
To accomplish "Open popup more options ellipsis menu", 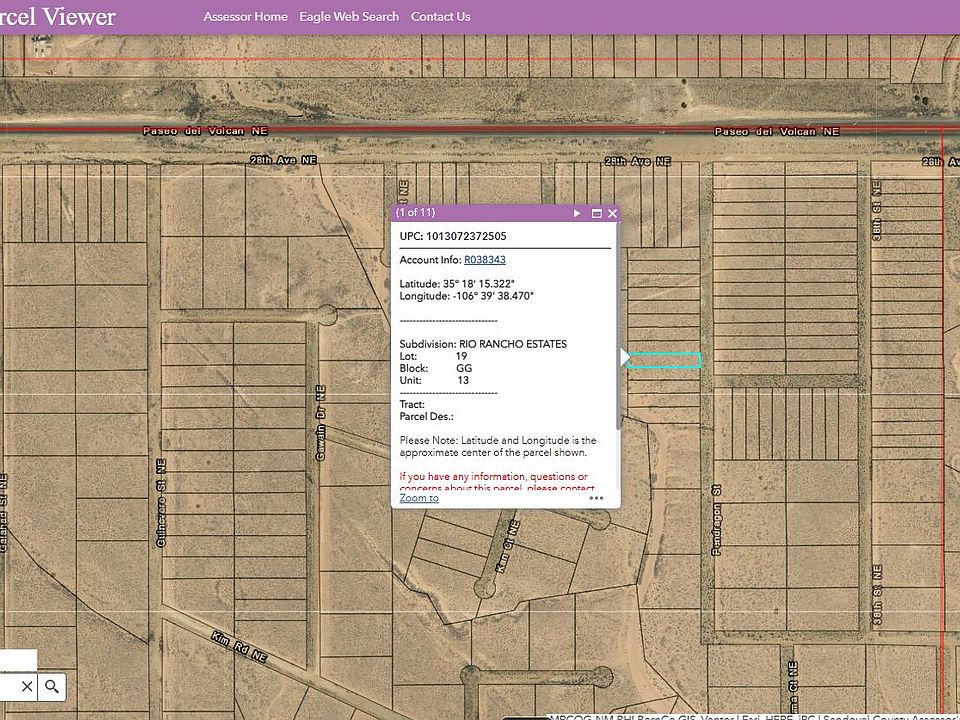I will pos(596,498).
